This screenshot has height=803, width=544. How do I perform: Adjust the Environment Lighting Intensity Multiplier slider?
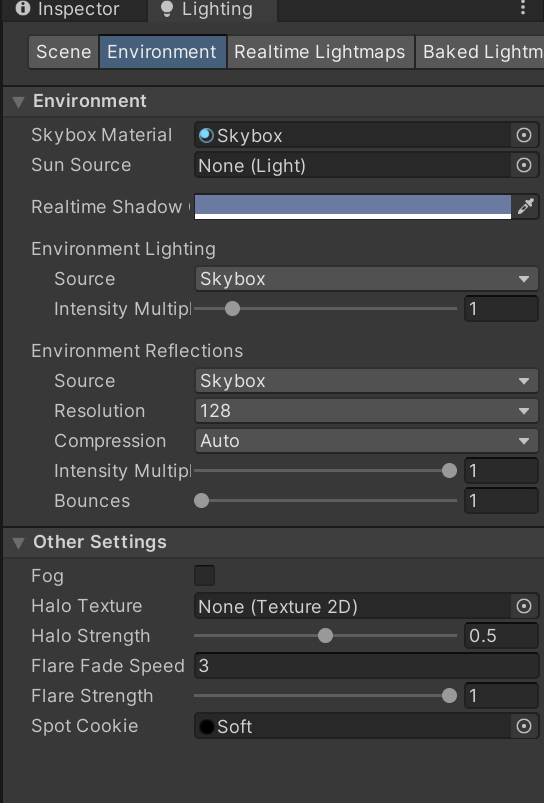click(325, 309)
